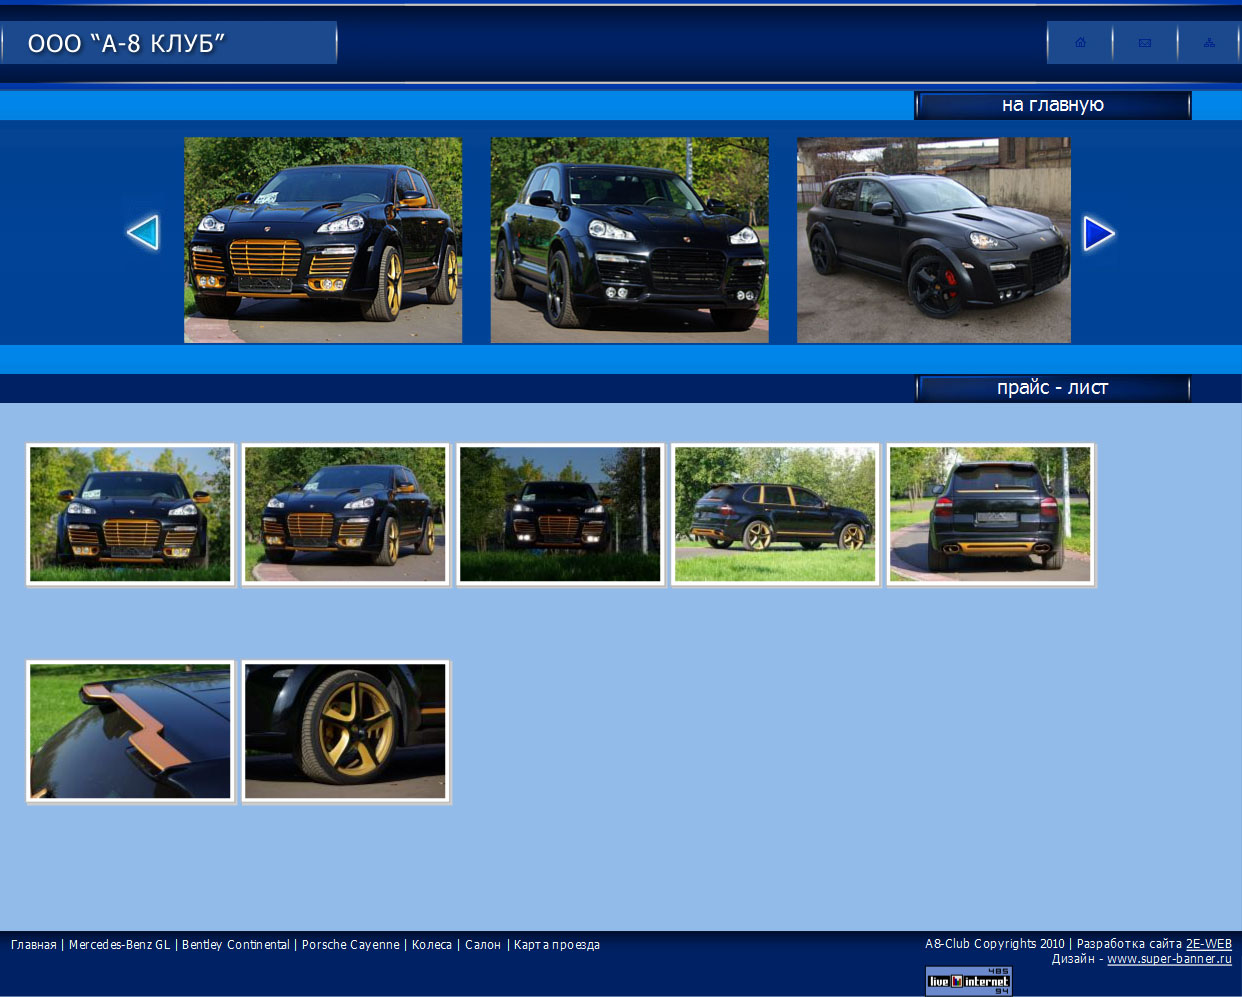Open the rear view Cayenne thumbnail
The image size is (1242, 997).
(x=990, y=514)
